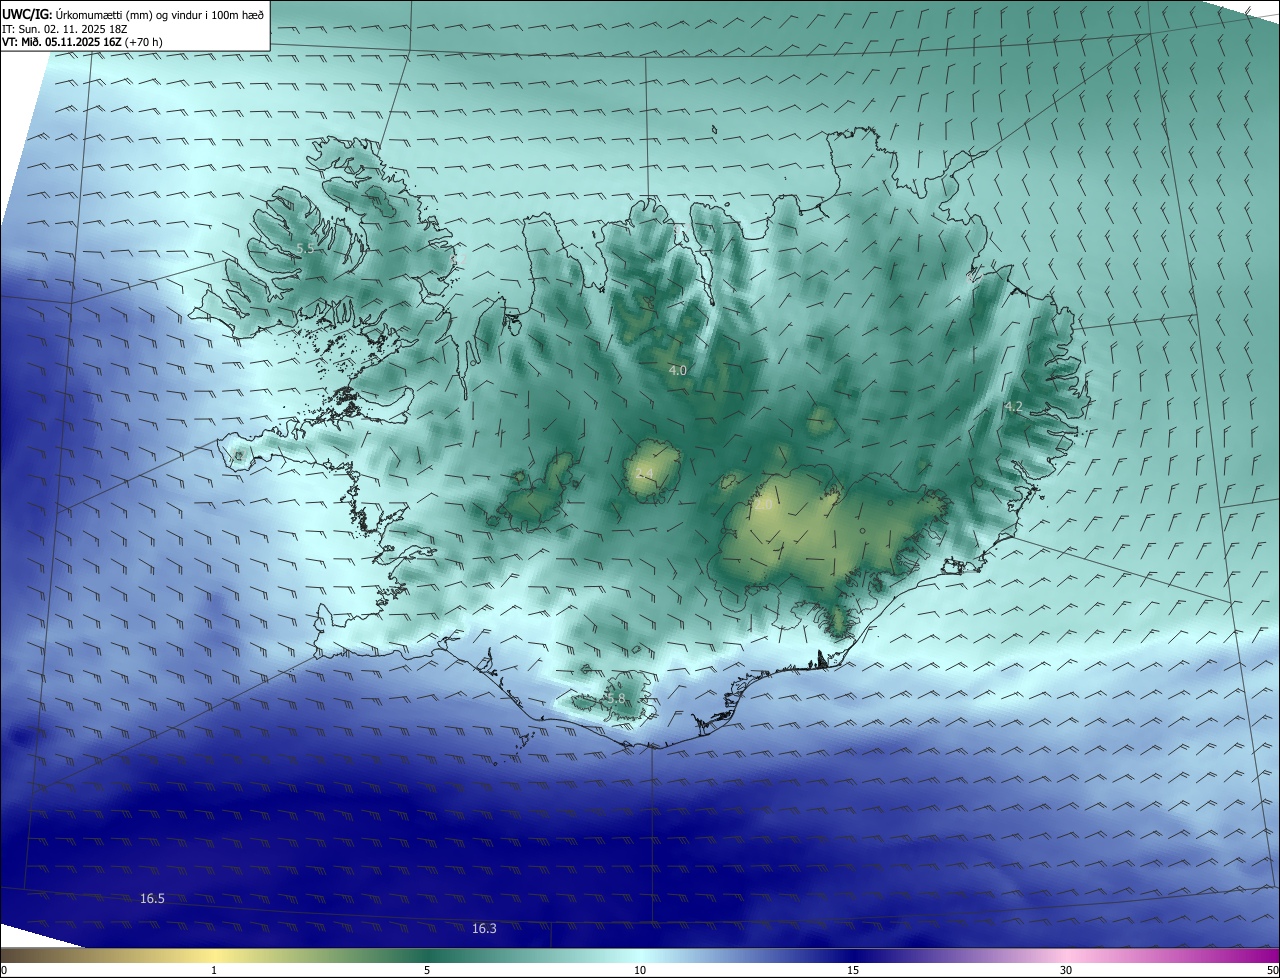Image resolution: width=1280 pixels, height=978 pixels.
Task: Click the '15' tick on the colour scale
Action: coord(853,970)
